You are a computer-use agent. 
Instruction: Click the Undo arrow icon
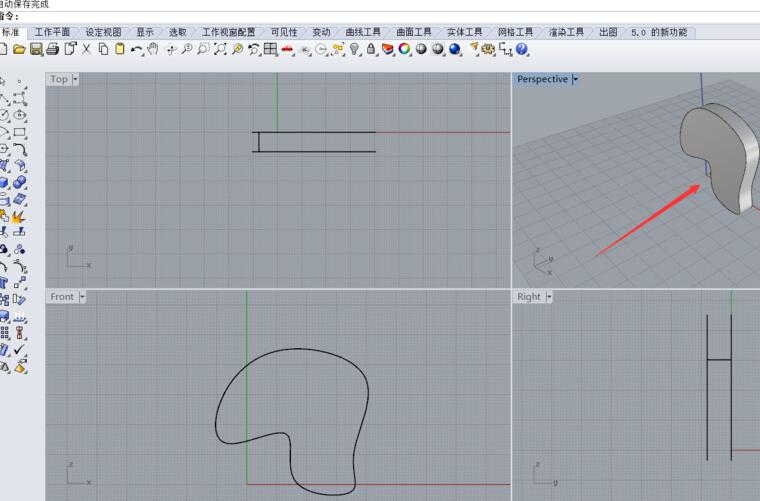coord(136,49)
